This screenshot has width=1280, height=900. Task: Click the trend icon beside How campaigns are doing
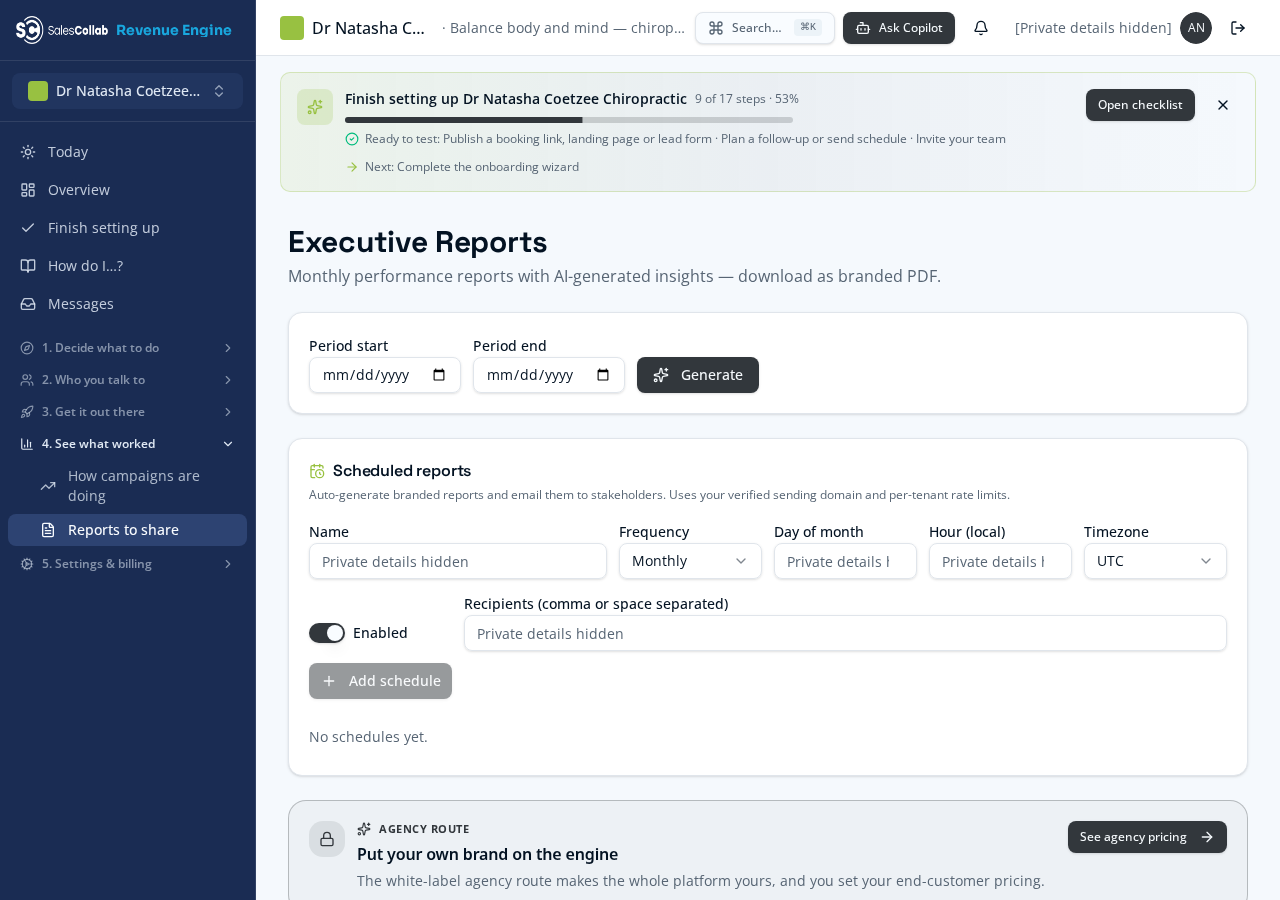[x=48, y=486]
